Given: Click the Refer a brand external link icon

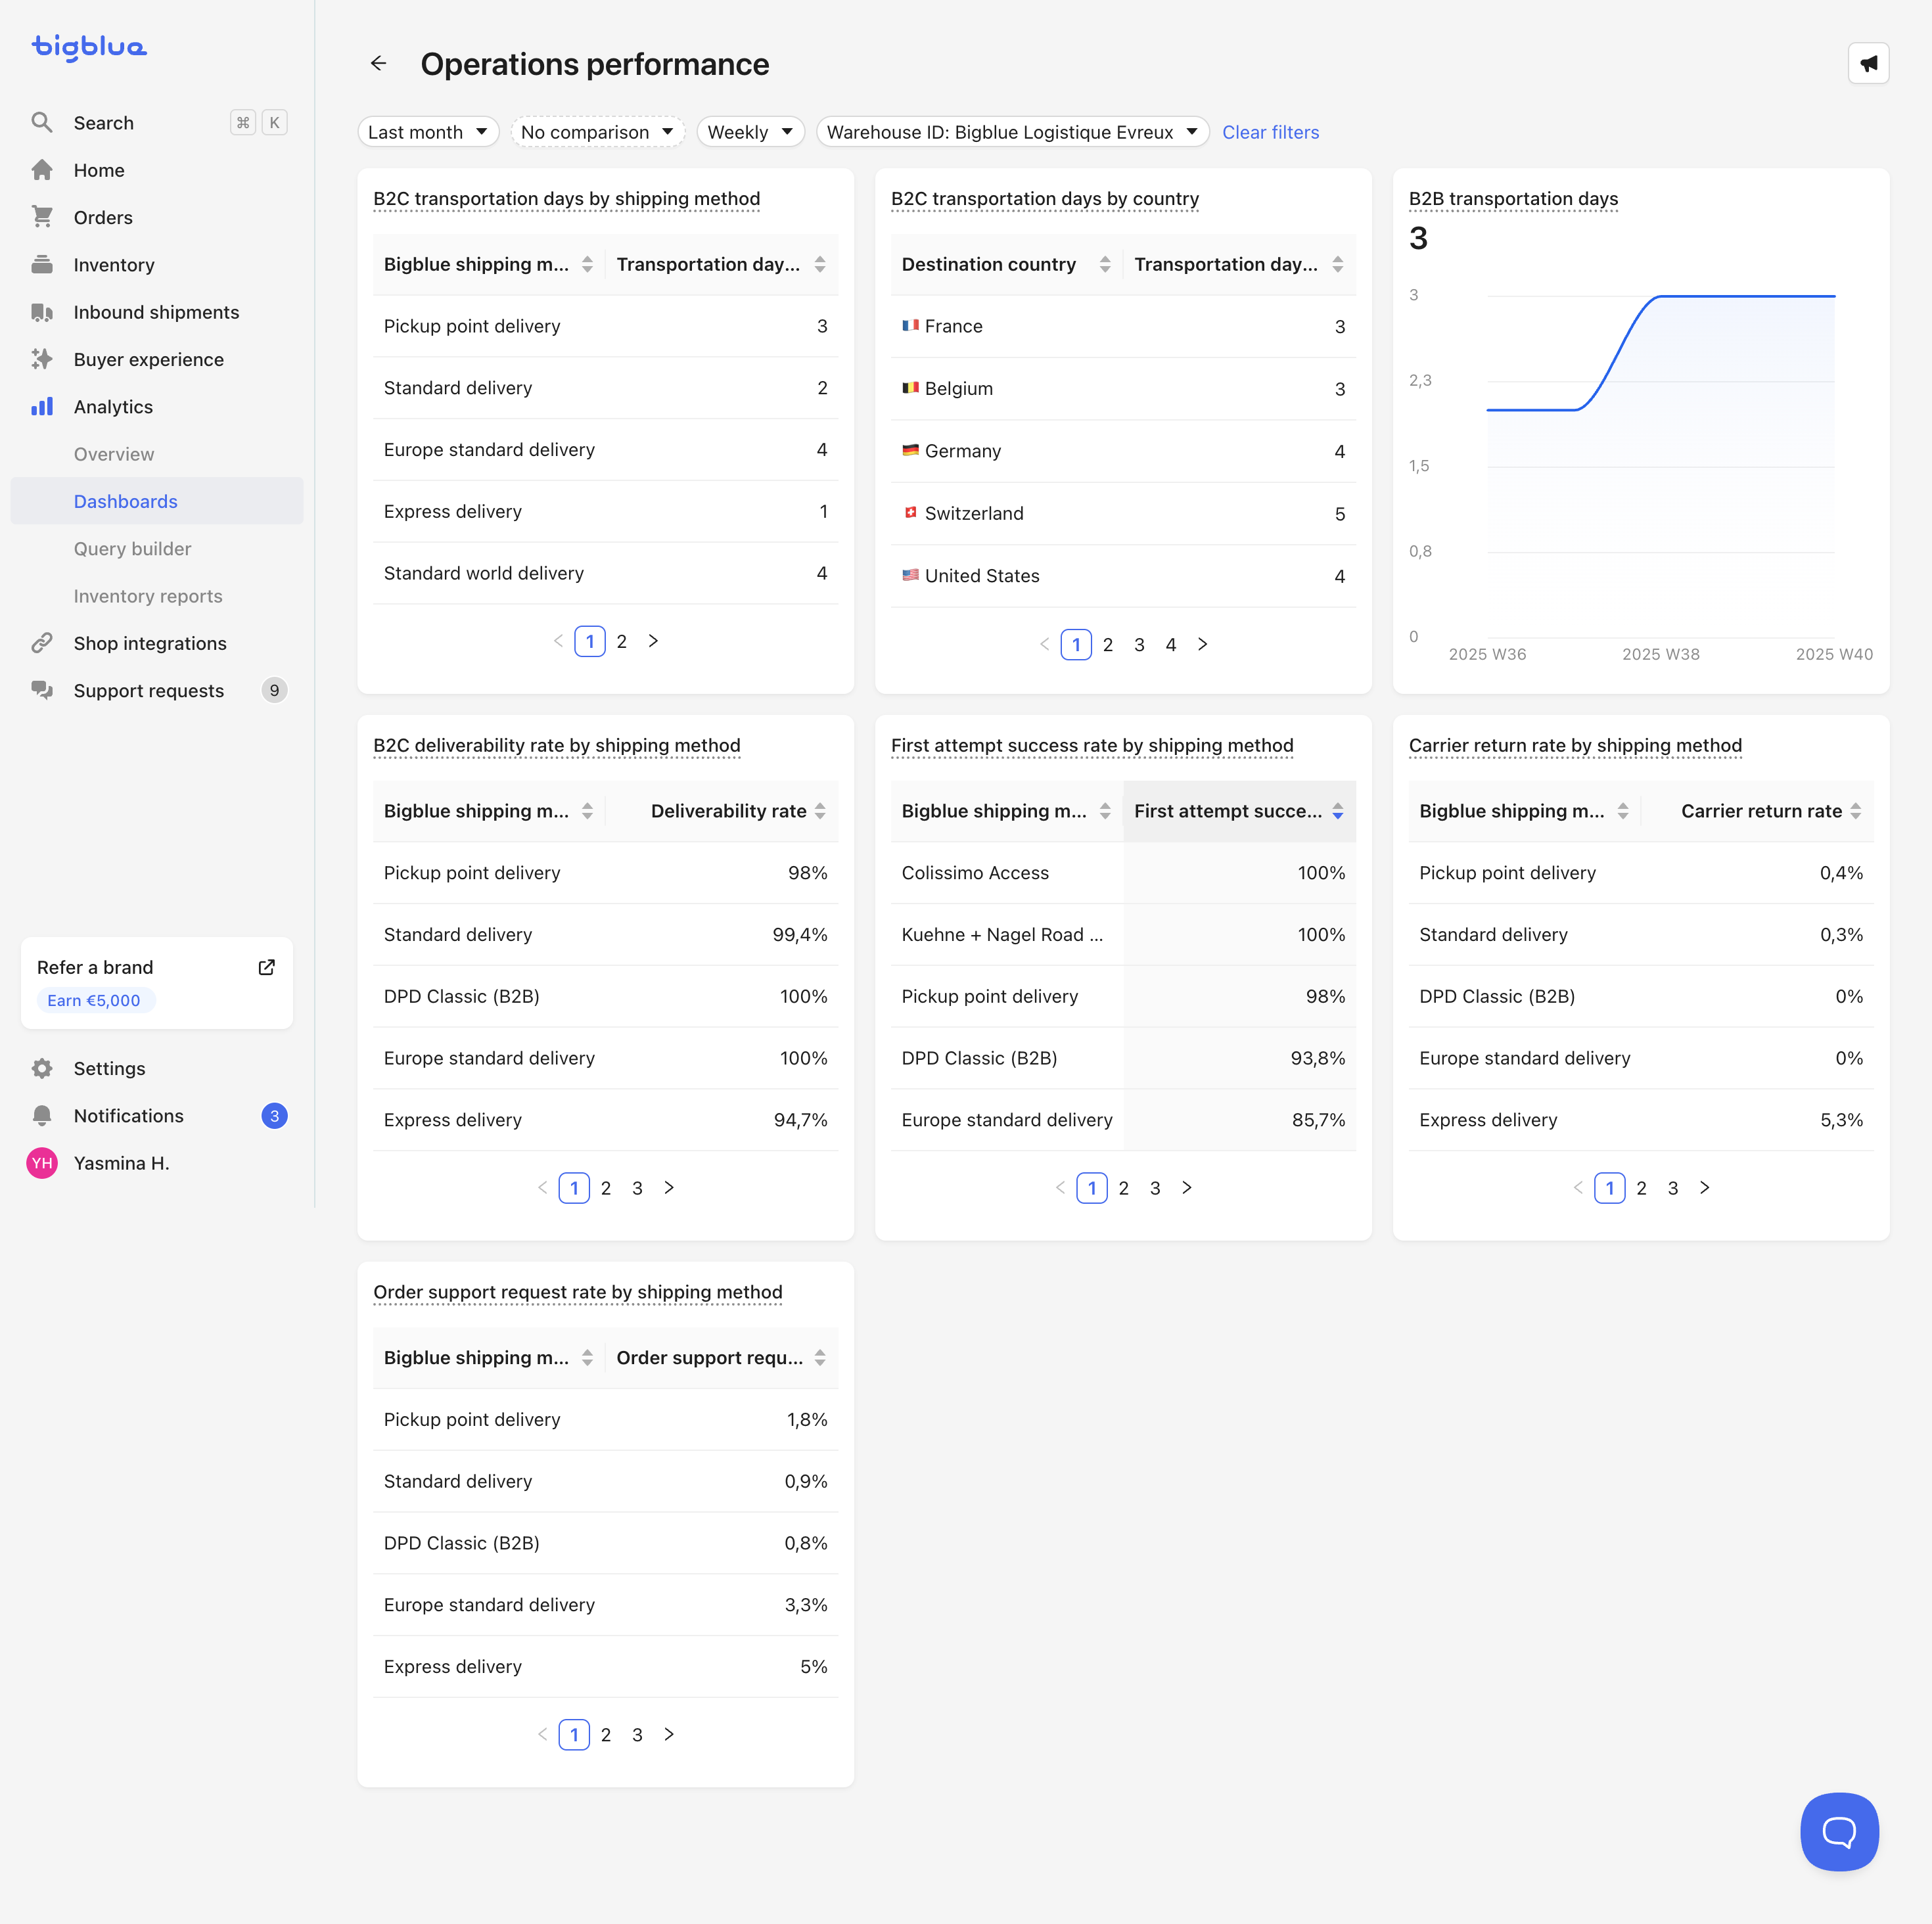Looking at the screenshot, I should tap(266, 967).
